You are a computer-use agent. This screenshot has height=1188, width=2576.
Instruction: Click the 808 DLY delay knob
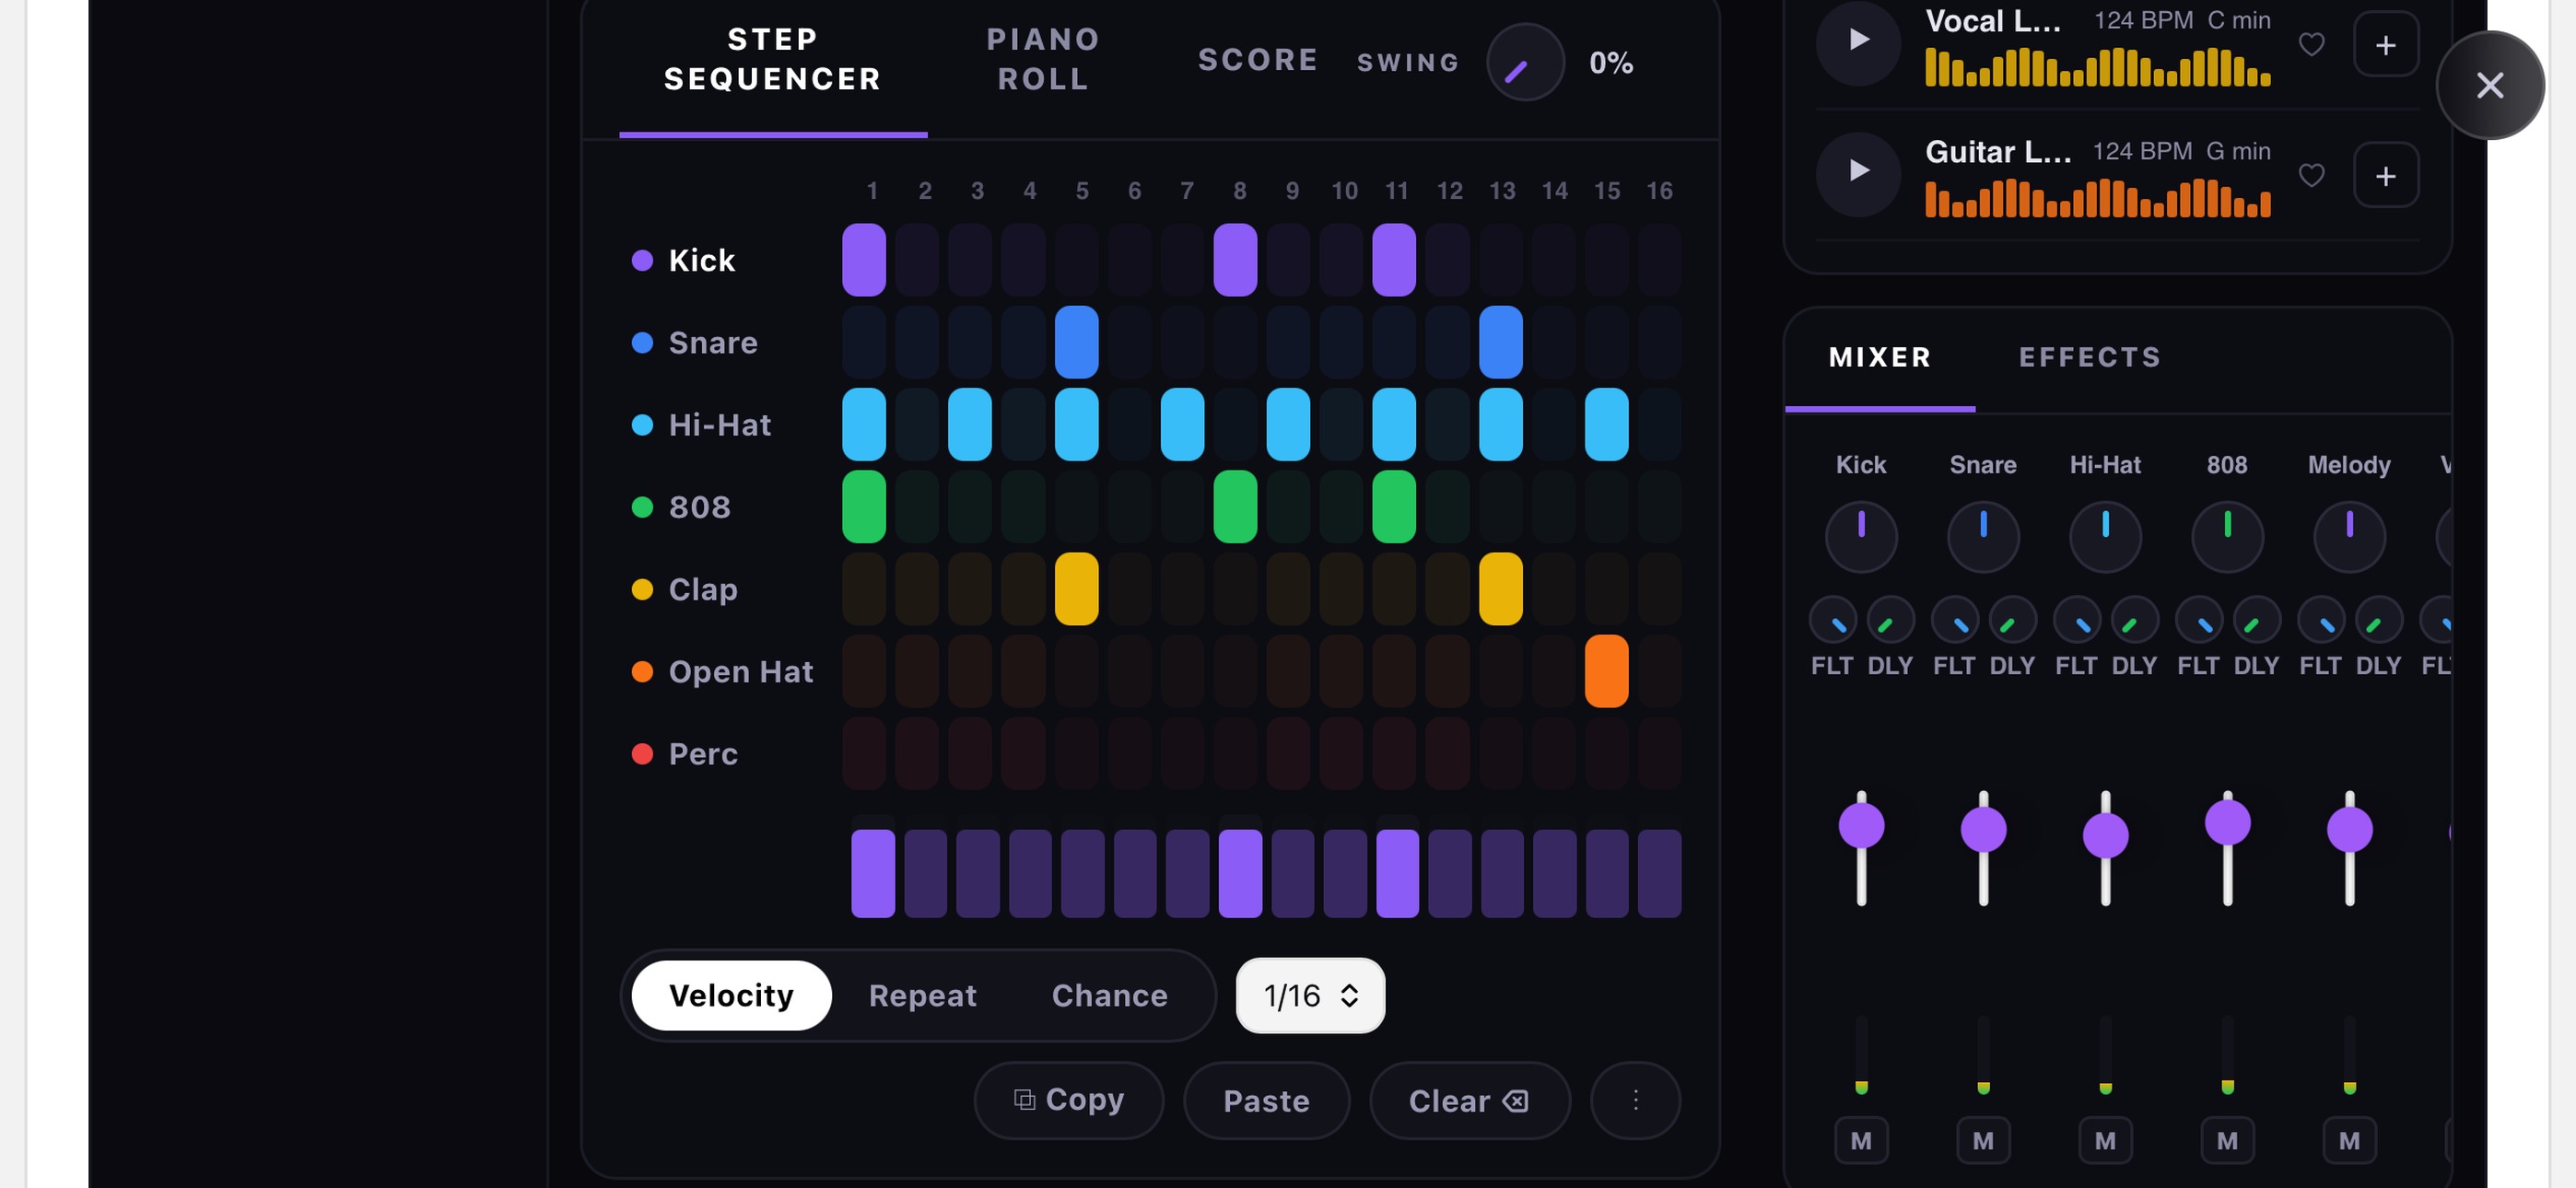(2257, 620)
